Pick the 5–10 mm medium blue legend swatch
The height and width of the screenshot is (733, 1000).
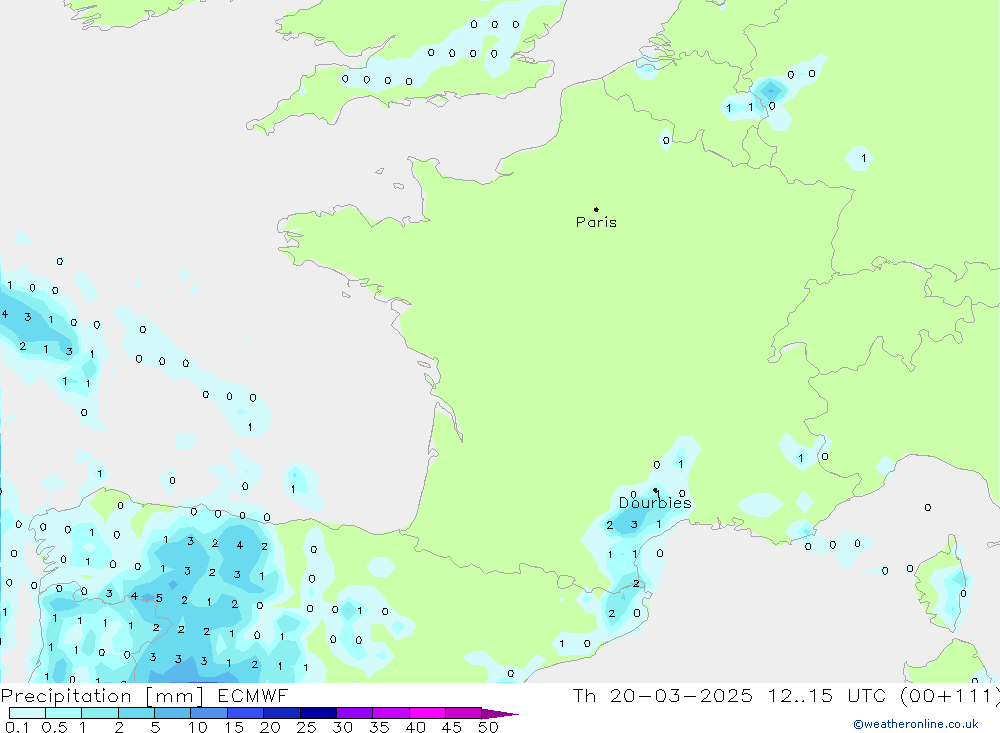point(172,713)
